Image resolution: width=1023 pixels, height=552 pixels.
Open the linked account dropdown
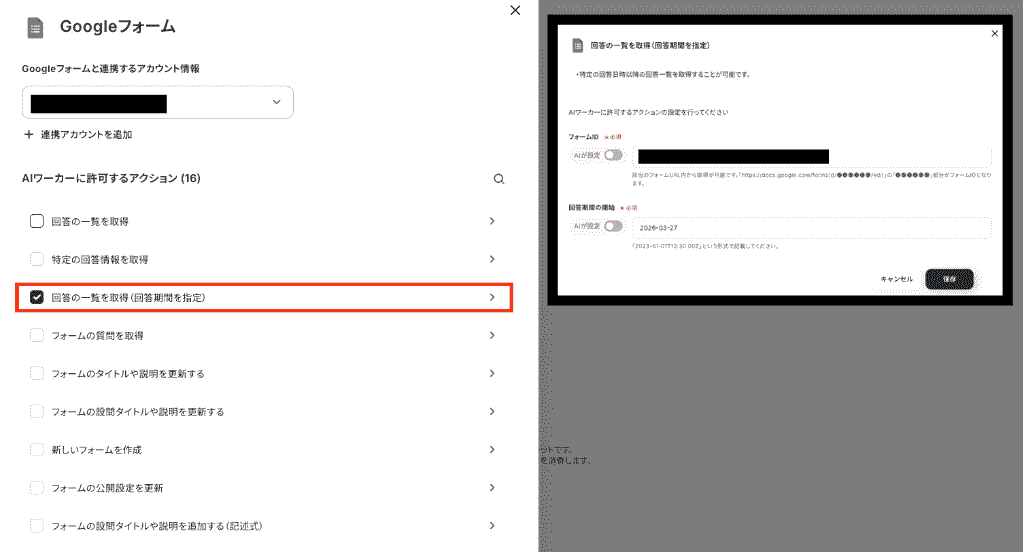click(x=158, y=102)
